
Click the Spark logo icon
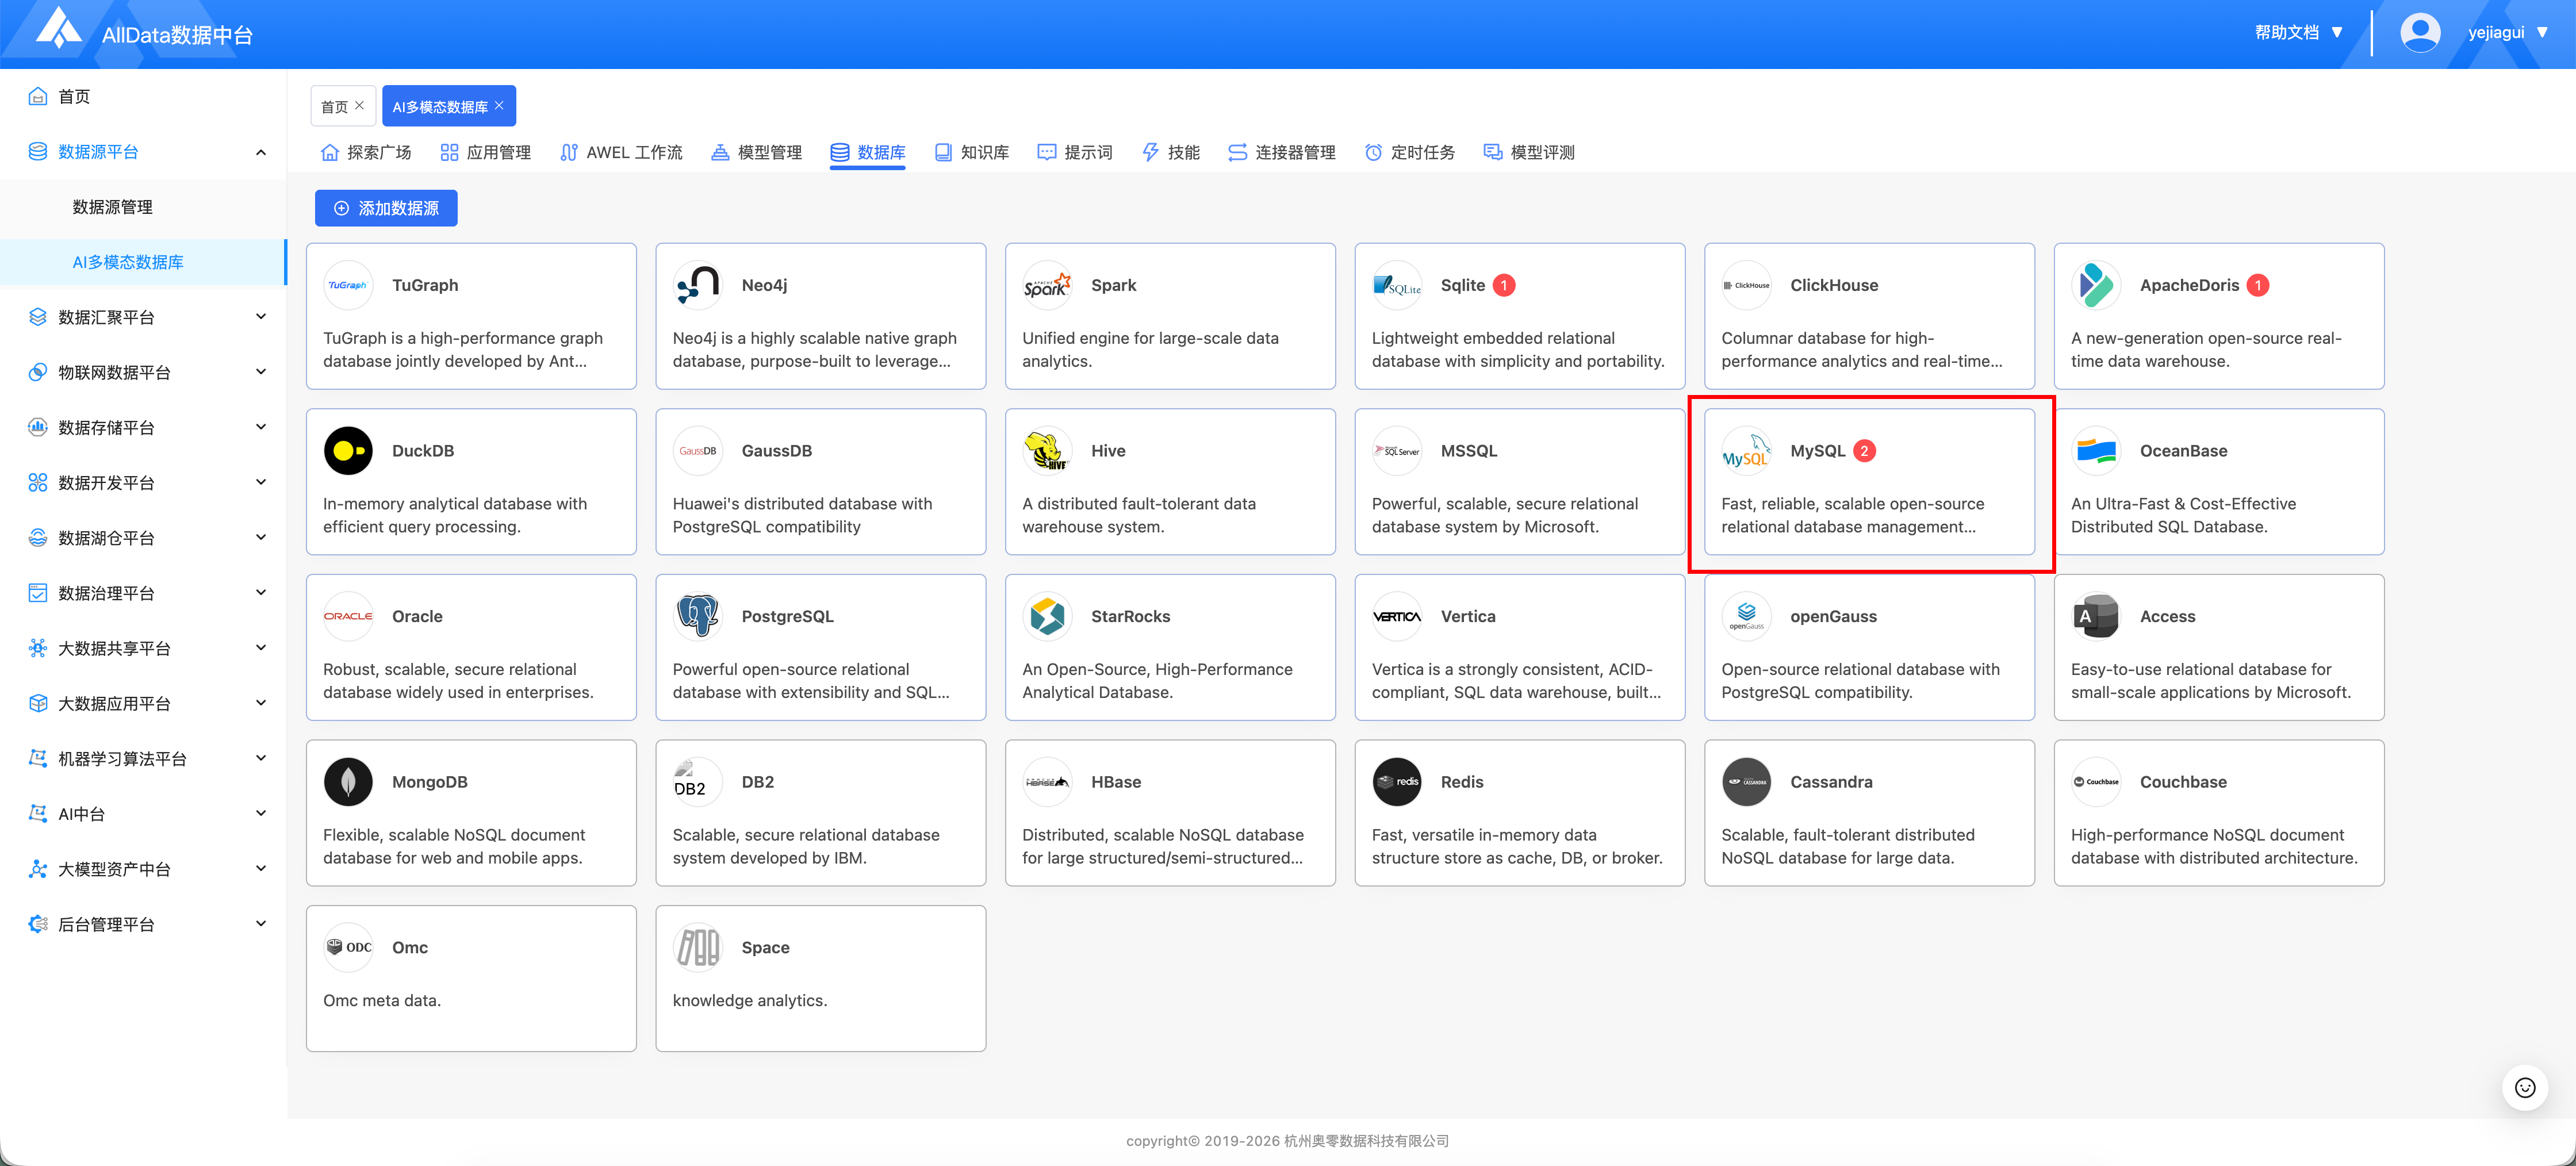(x=1047, y=286)
